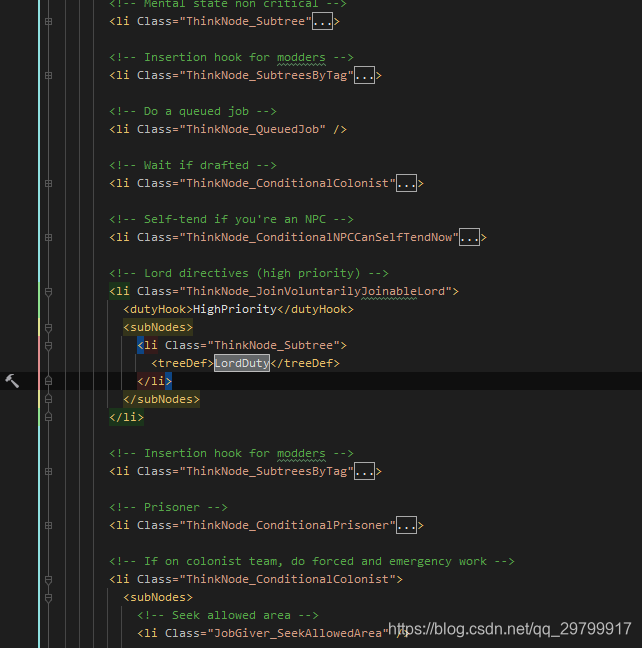This screenshot has width=642, height=648.
Task: Click the "Self-tend if you're an NPC" comment
Action: pyautogui.click(x=231, y=219)
